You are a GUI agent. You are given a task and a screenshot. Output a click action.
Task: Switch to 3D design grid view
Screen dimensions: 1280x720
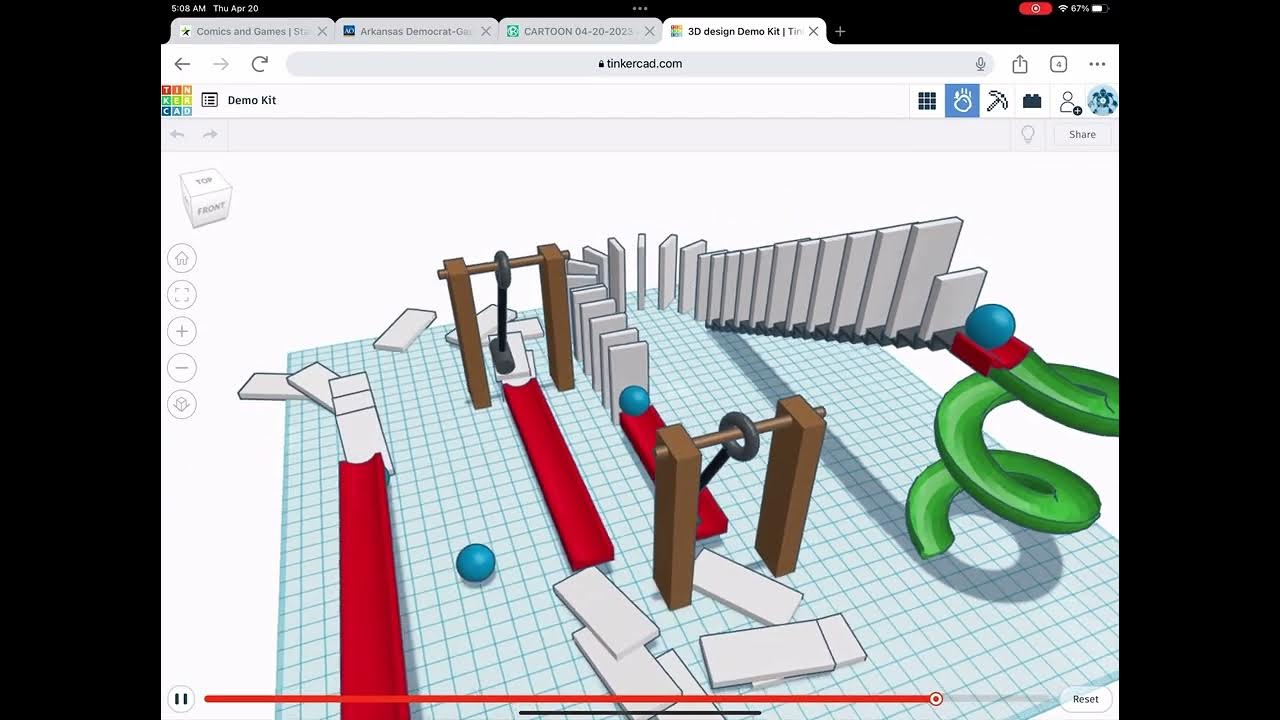click(x=927, y=101)
